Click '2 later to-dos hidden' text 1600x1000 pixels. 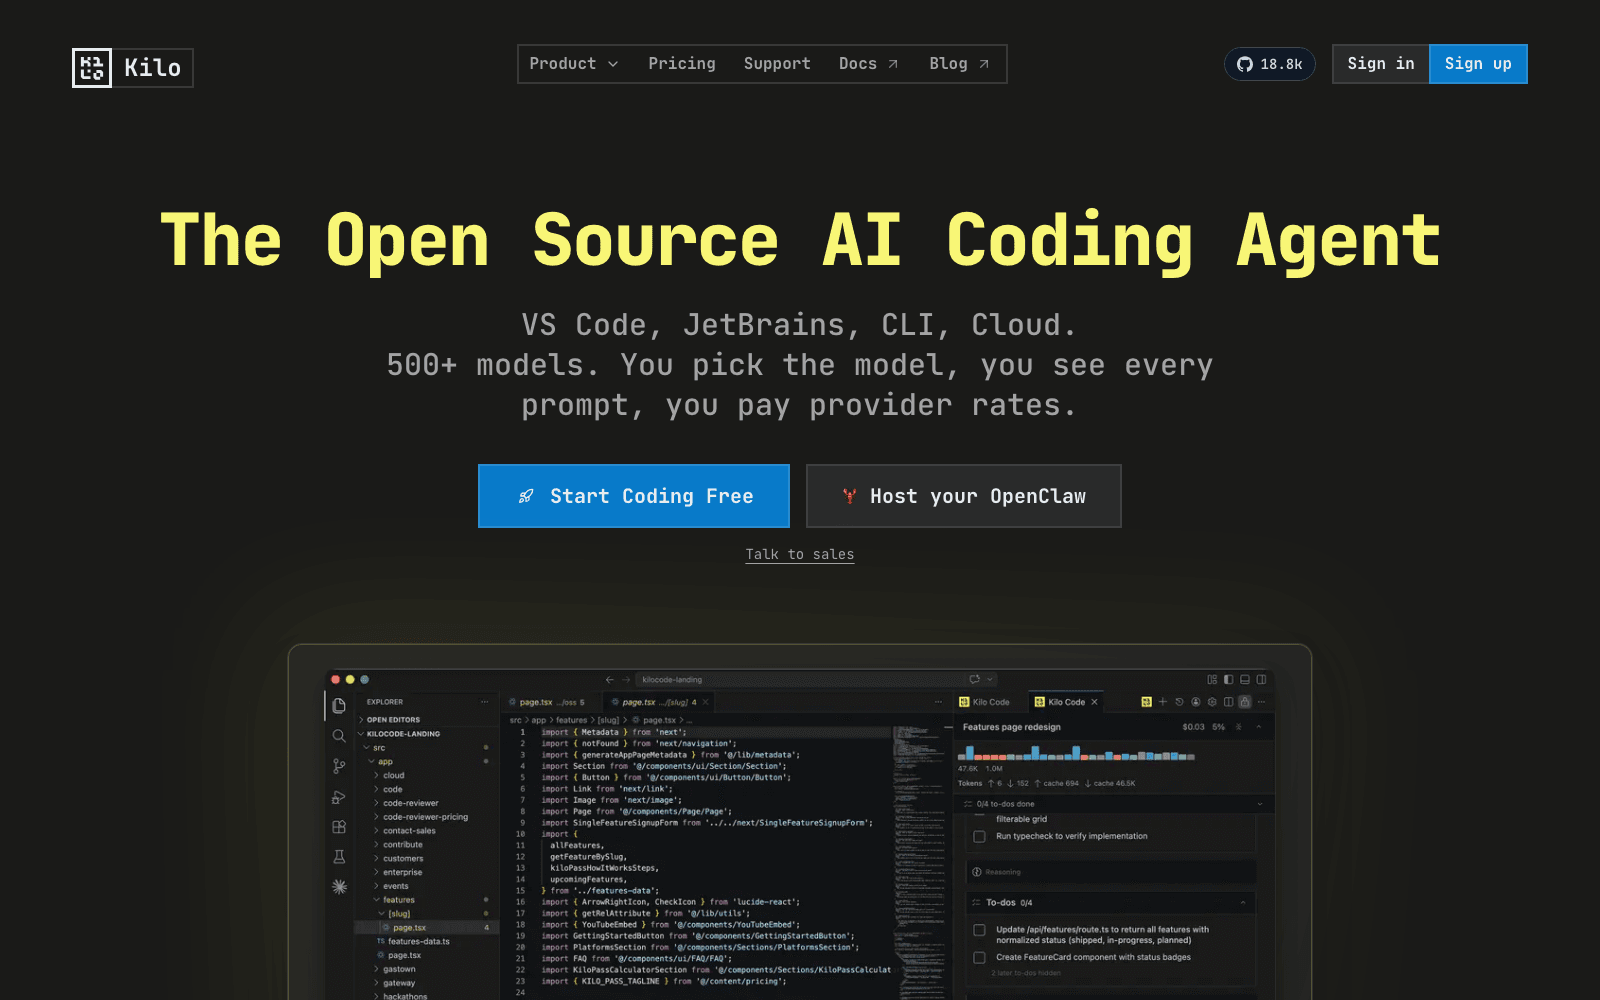(1026, 973)
